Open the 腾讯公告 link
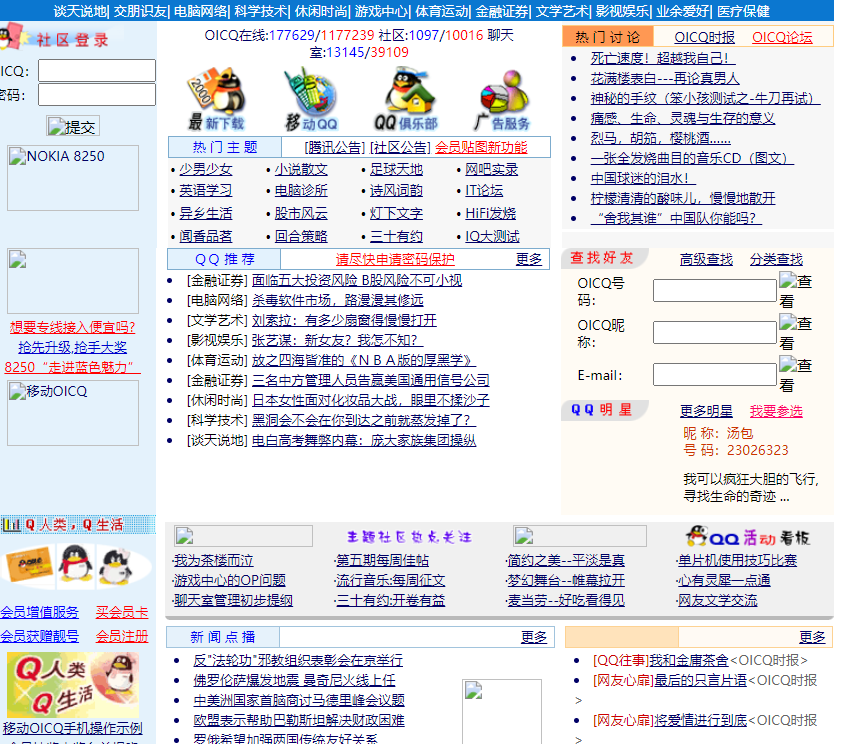 [335, 148]
